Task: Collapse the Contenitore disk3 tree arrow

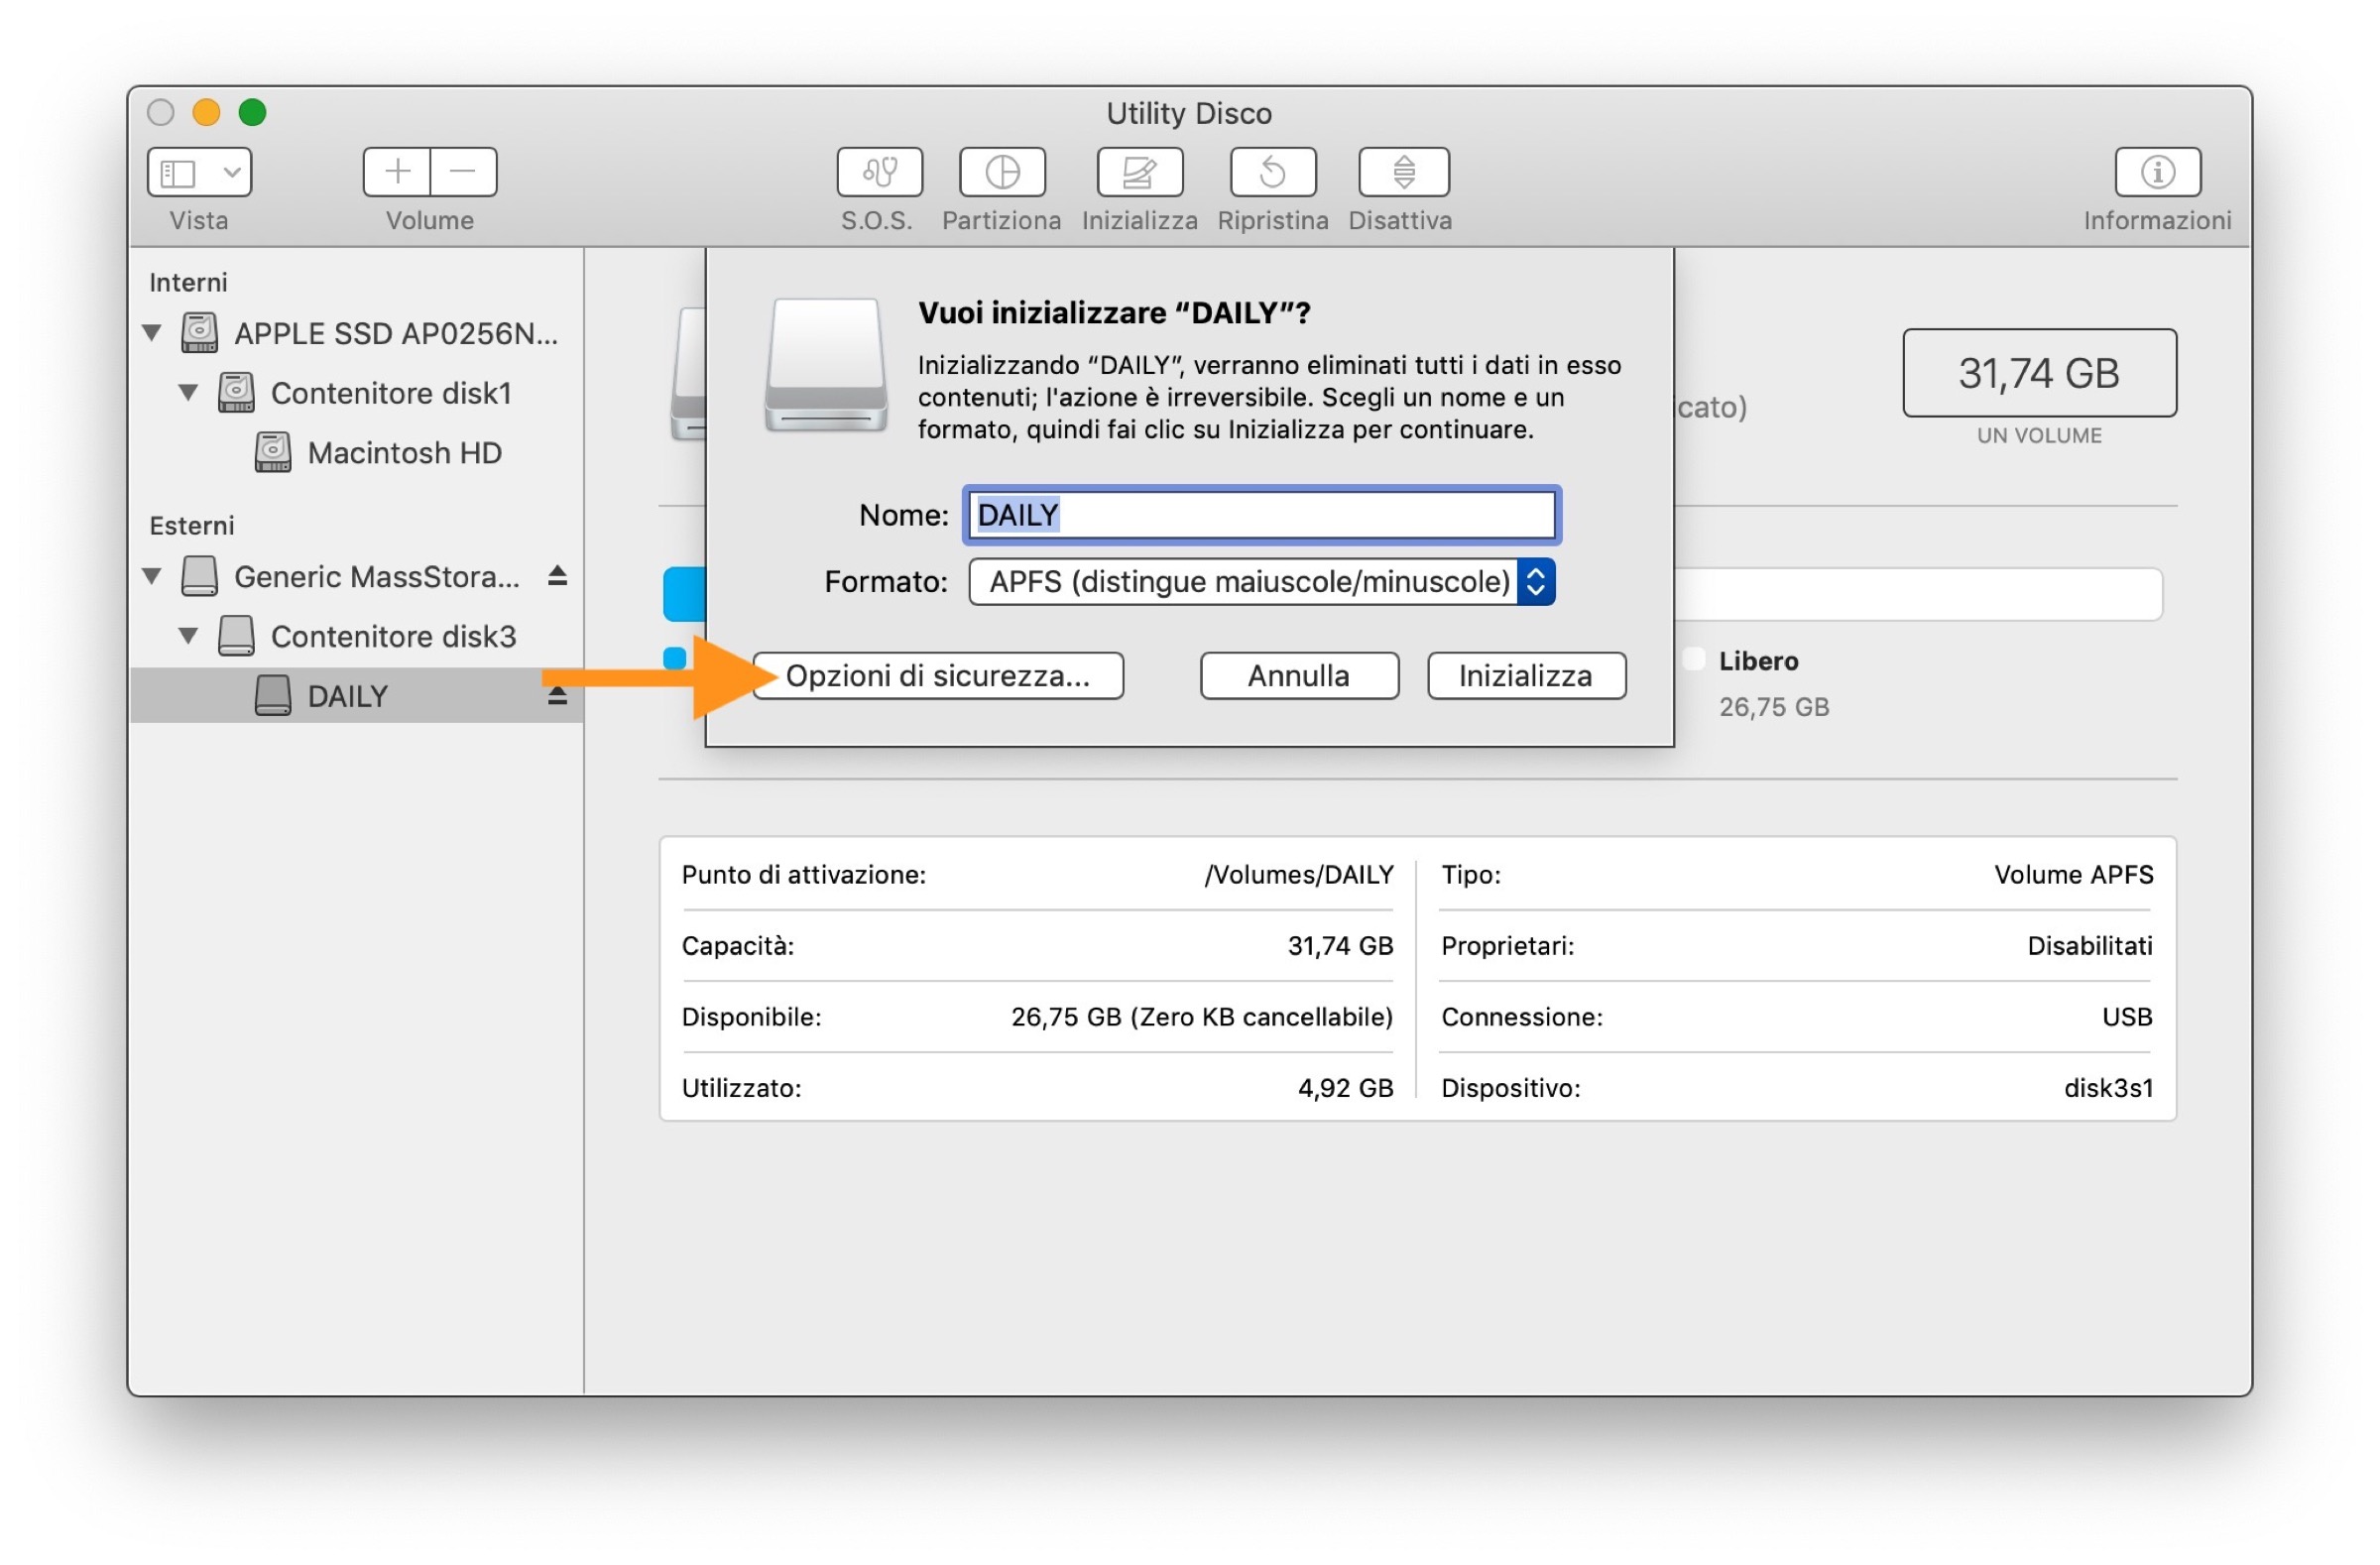Action: (x=188, y=635)
